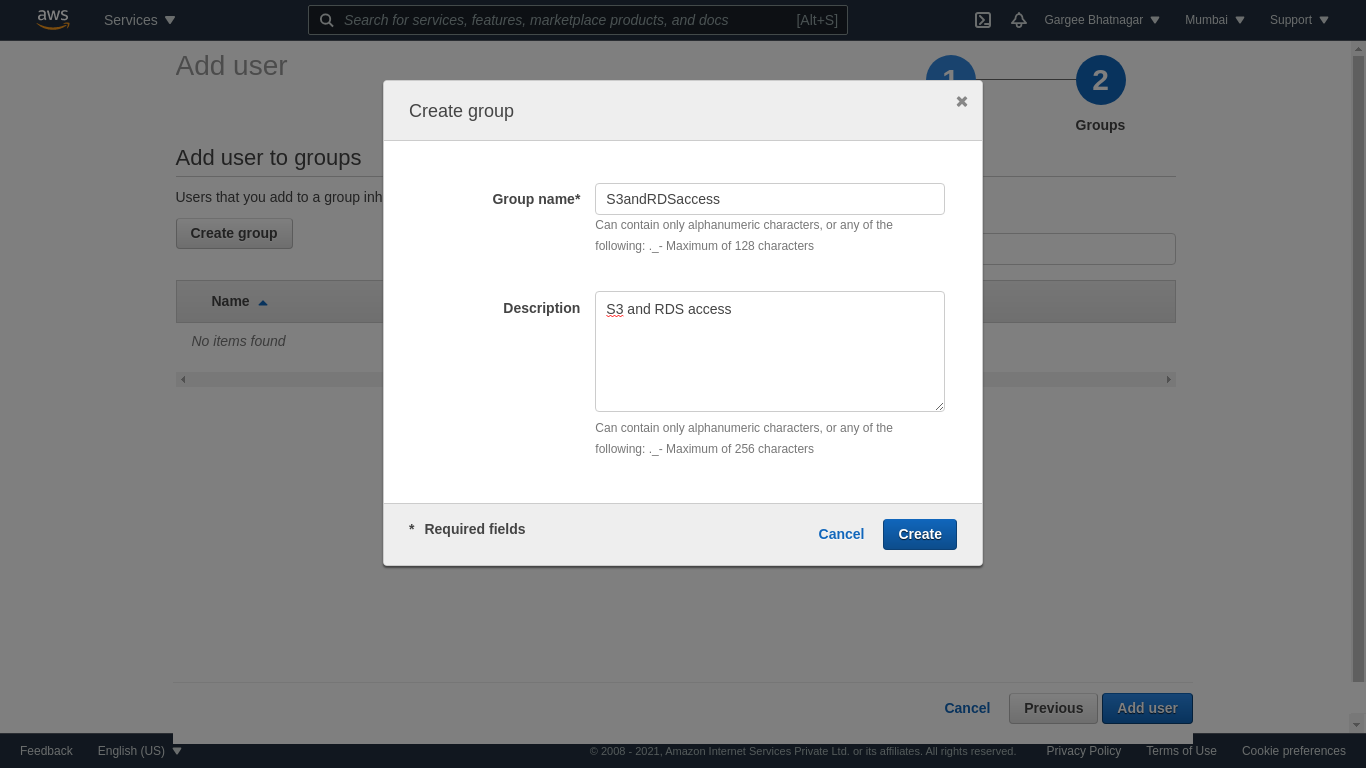This screenshot has height=768, width=1366.
Task: Click the table's left scroll arrow
Action: coord(183,379)
